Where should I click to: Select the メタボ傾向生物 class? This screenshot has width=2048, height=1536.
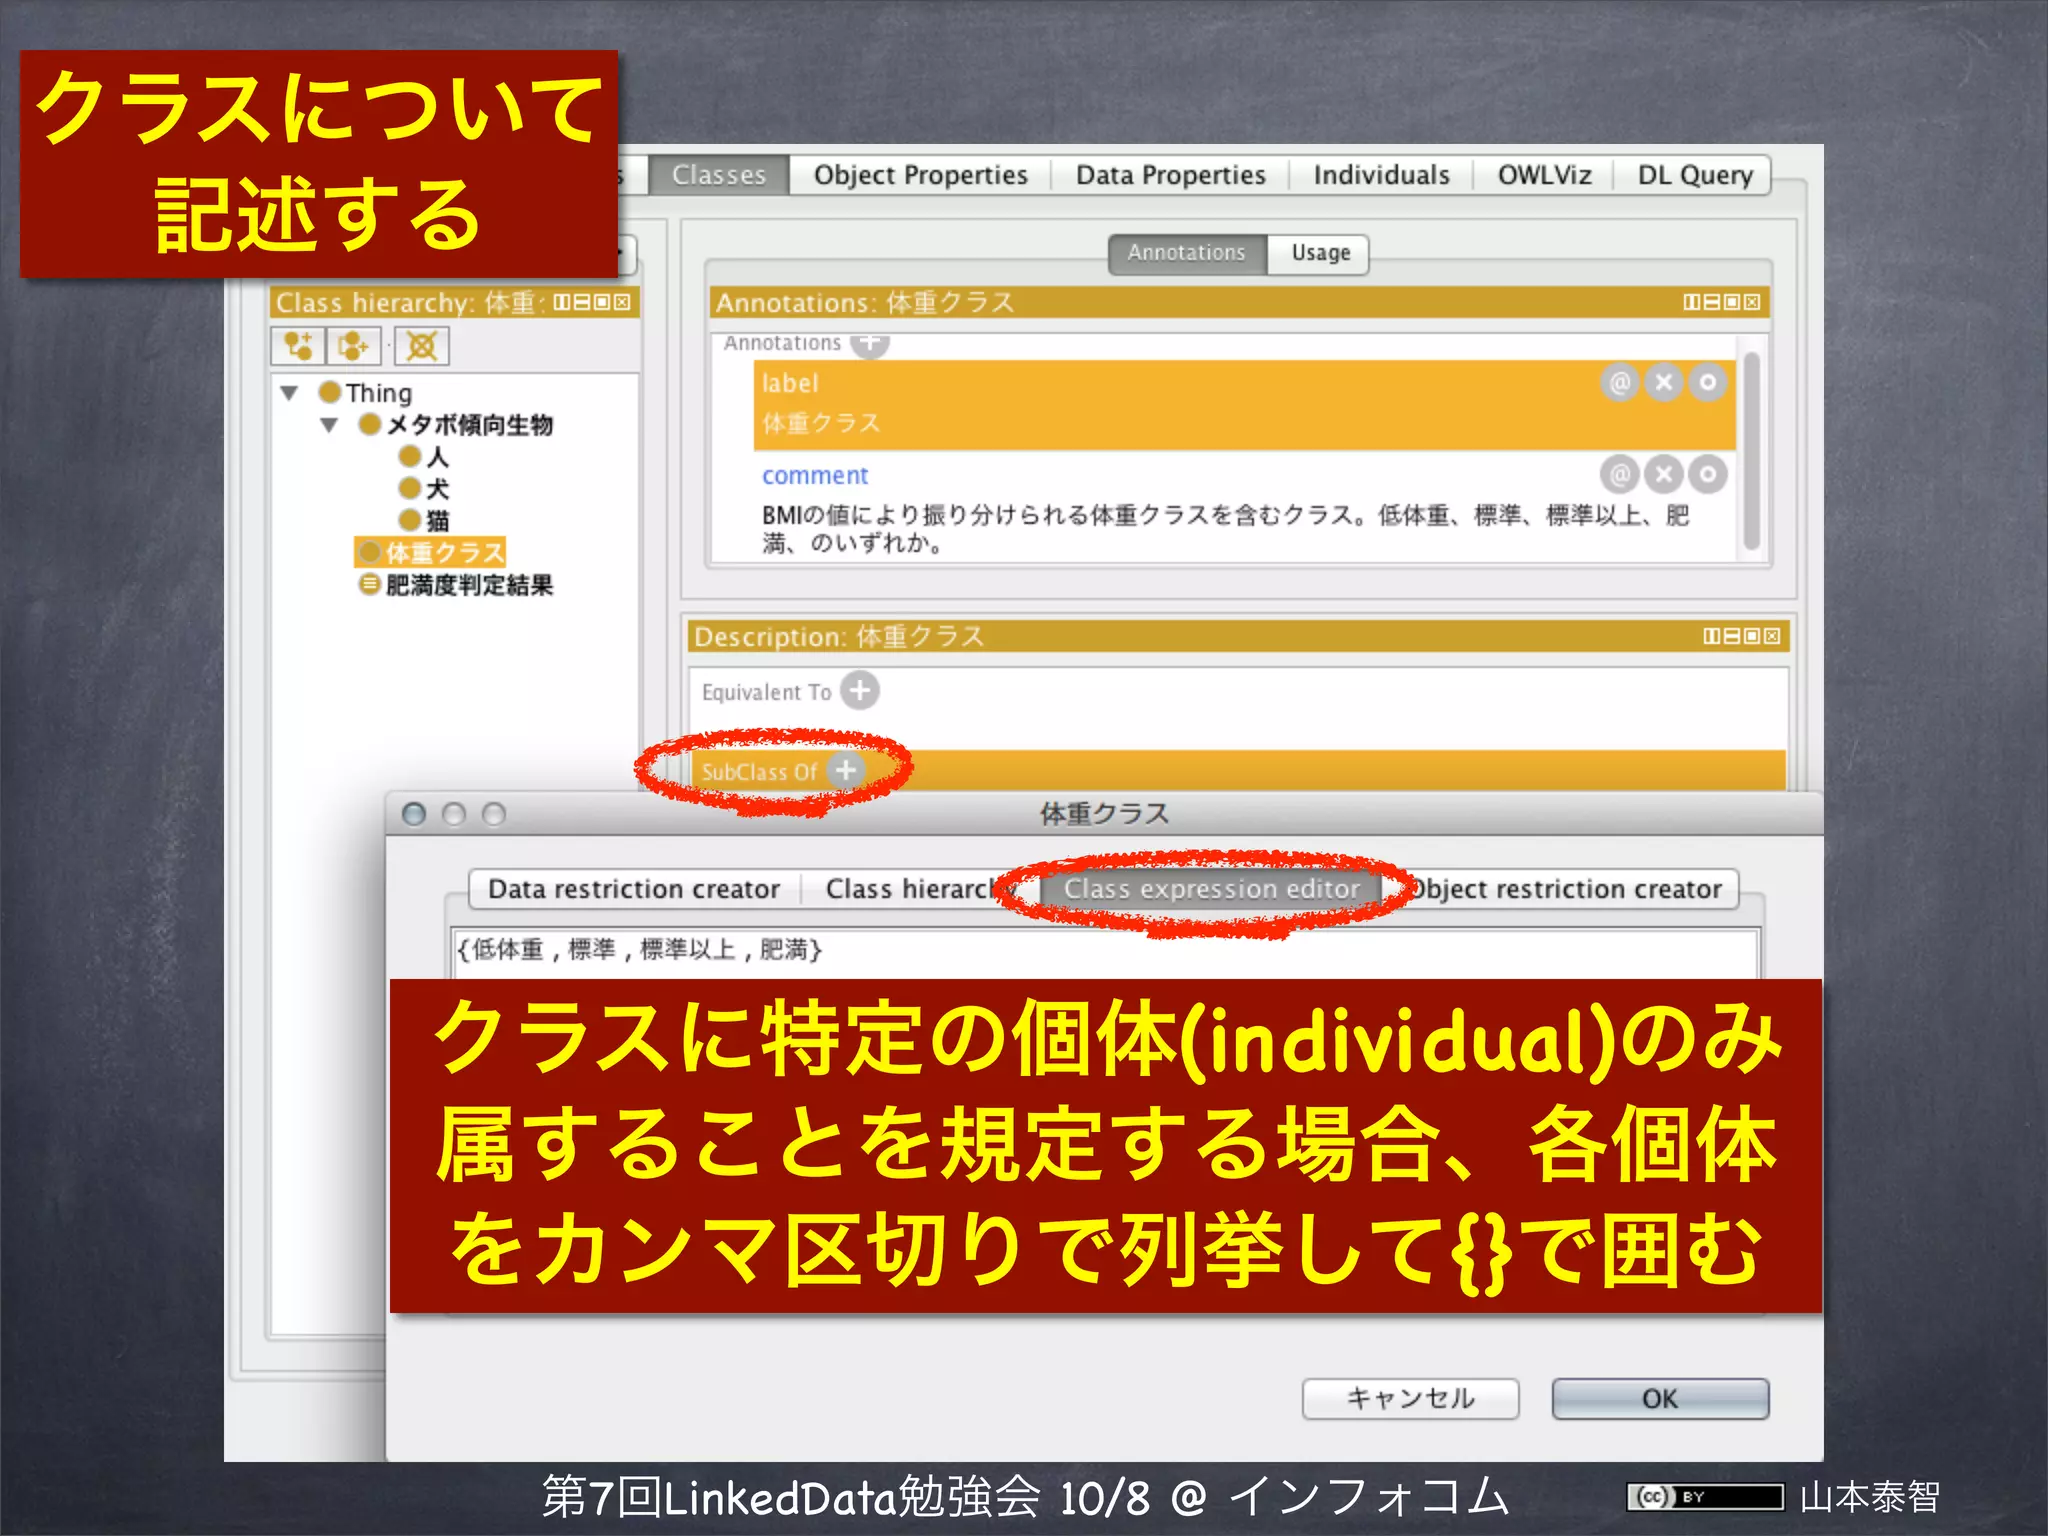[456, 425]
